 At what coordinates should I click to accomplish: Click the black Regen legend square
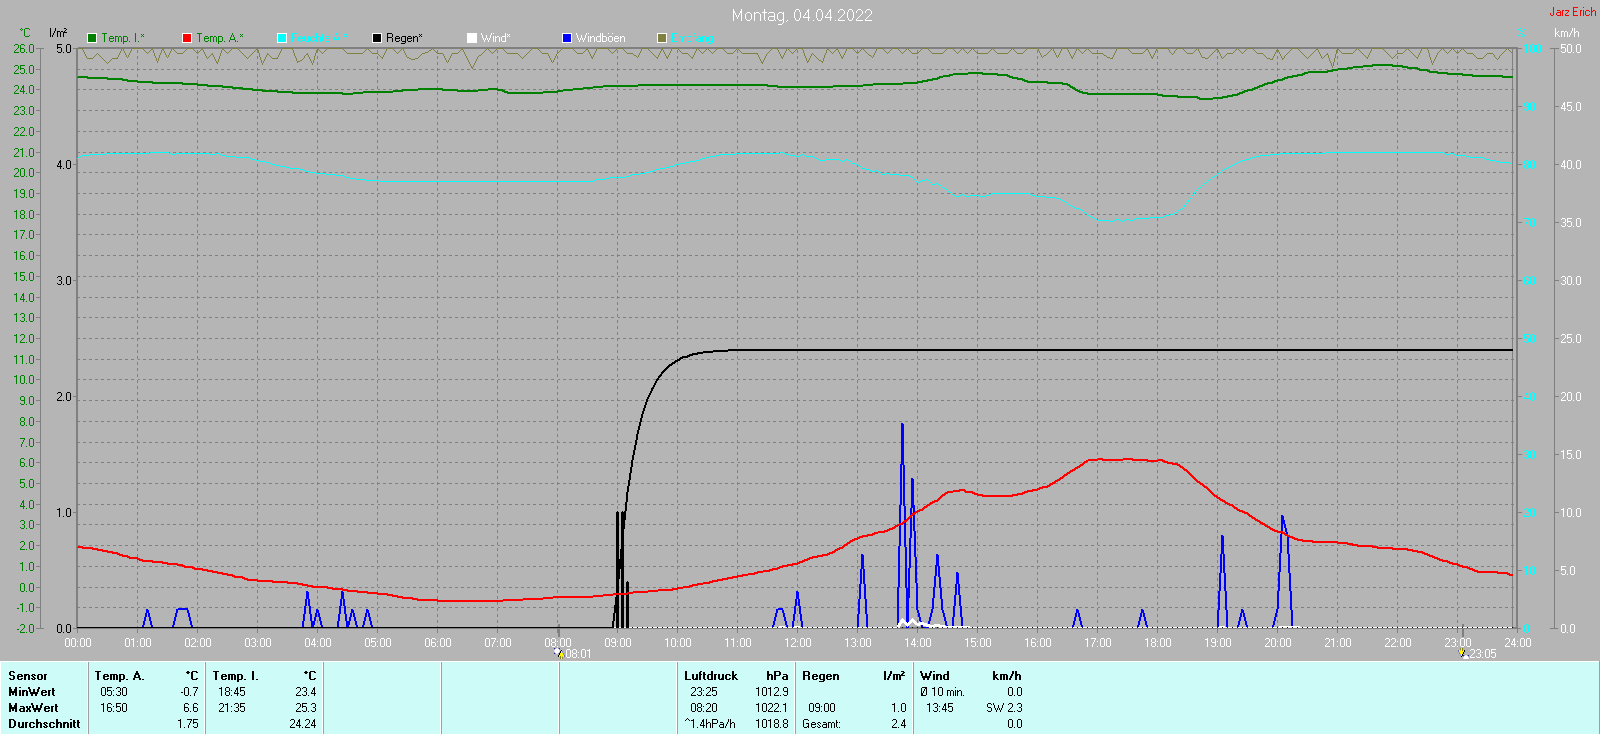click(x=377, y=38)
